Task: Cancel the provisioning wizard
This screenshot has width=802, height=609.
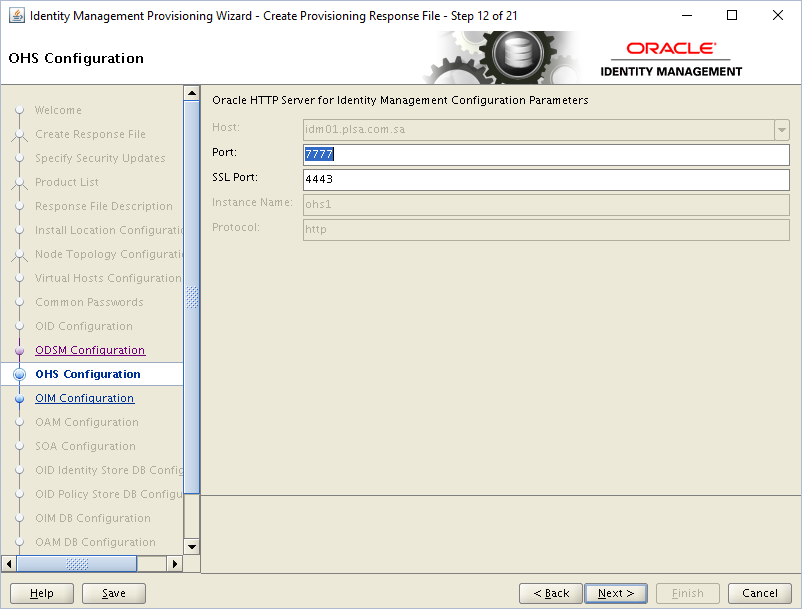Action: tap(759, 592)
